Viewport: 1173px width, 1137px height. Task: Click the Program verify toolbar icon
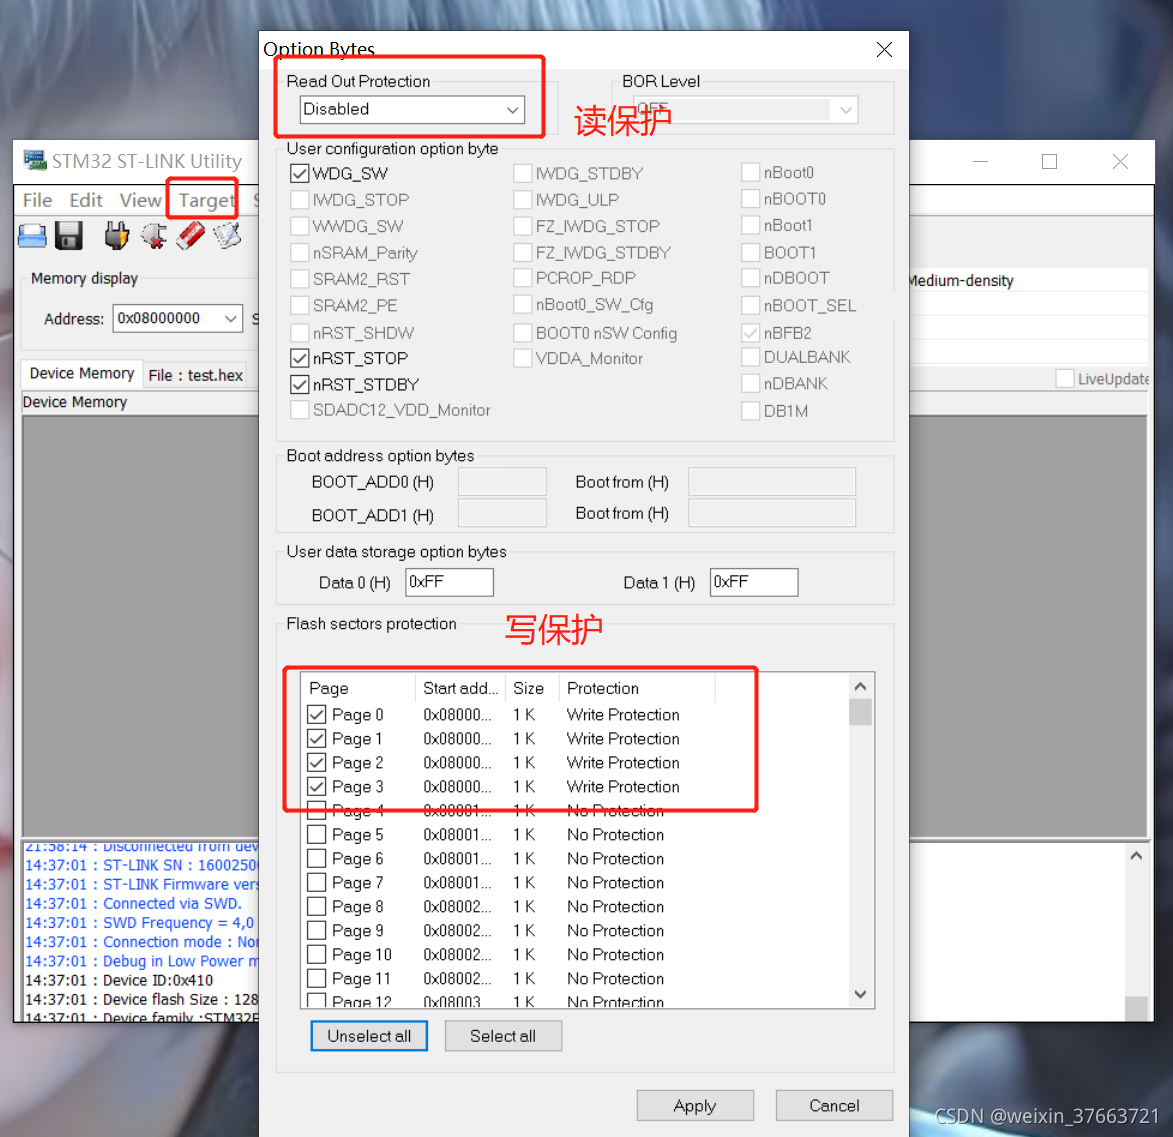(x=227, y=236)
